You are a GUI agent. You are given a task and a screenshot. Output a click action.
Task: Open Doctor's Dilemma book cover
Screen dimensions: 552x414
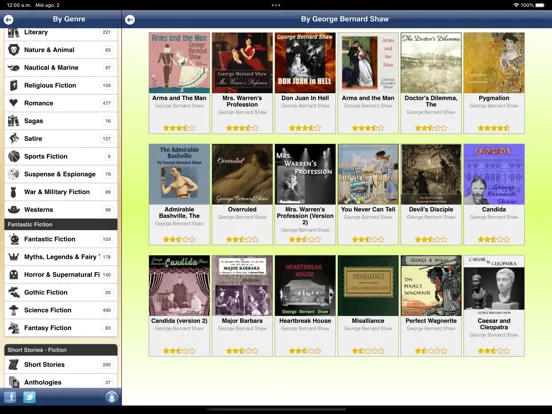(x=431, y=63)
